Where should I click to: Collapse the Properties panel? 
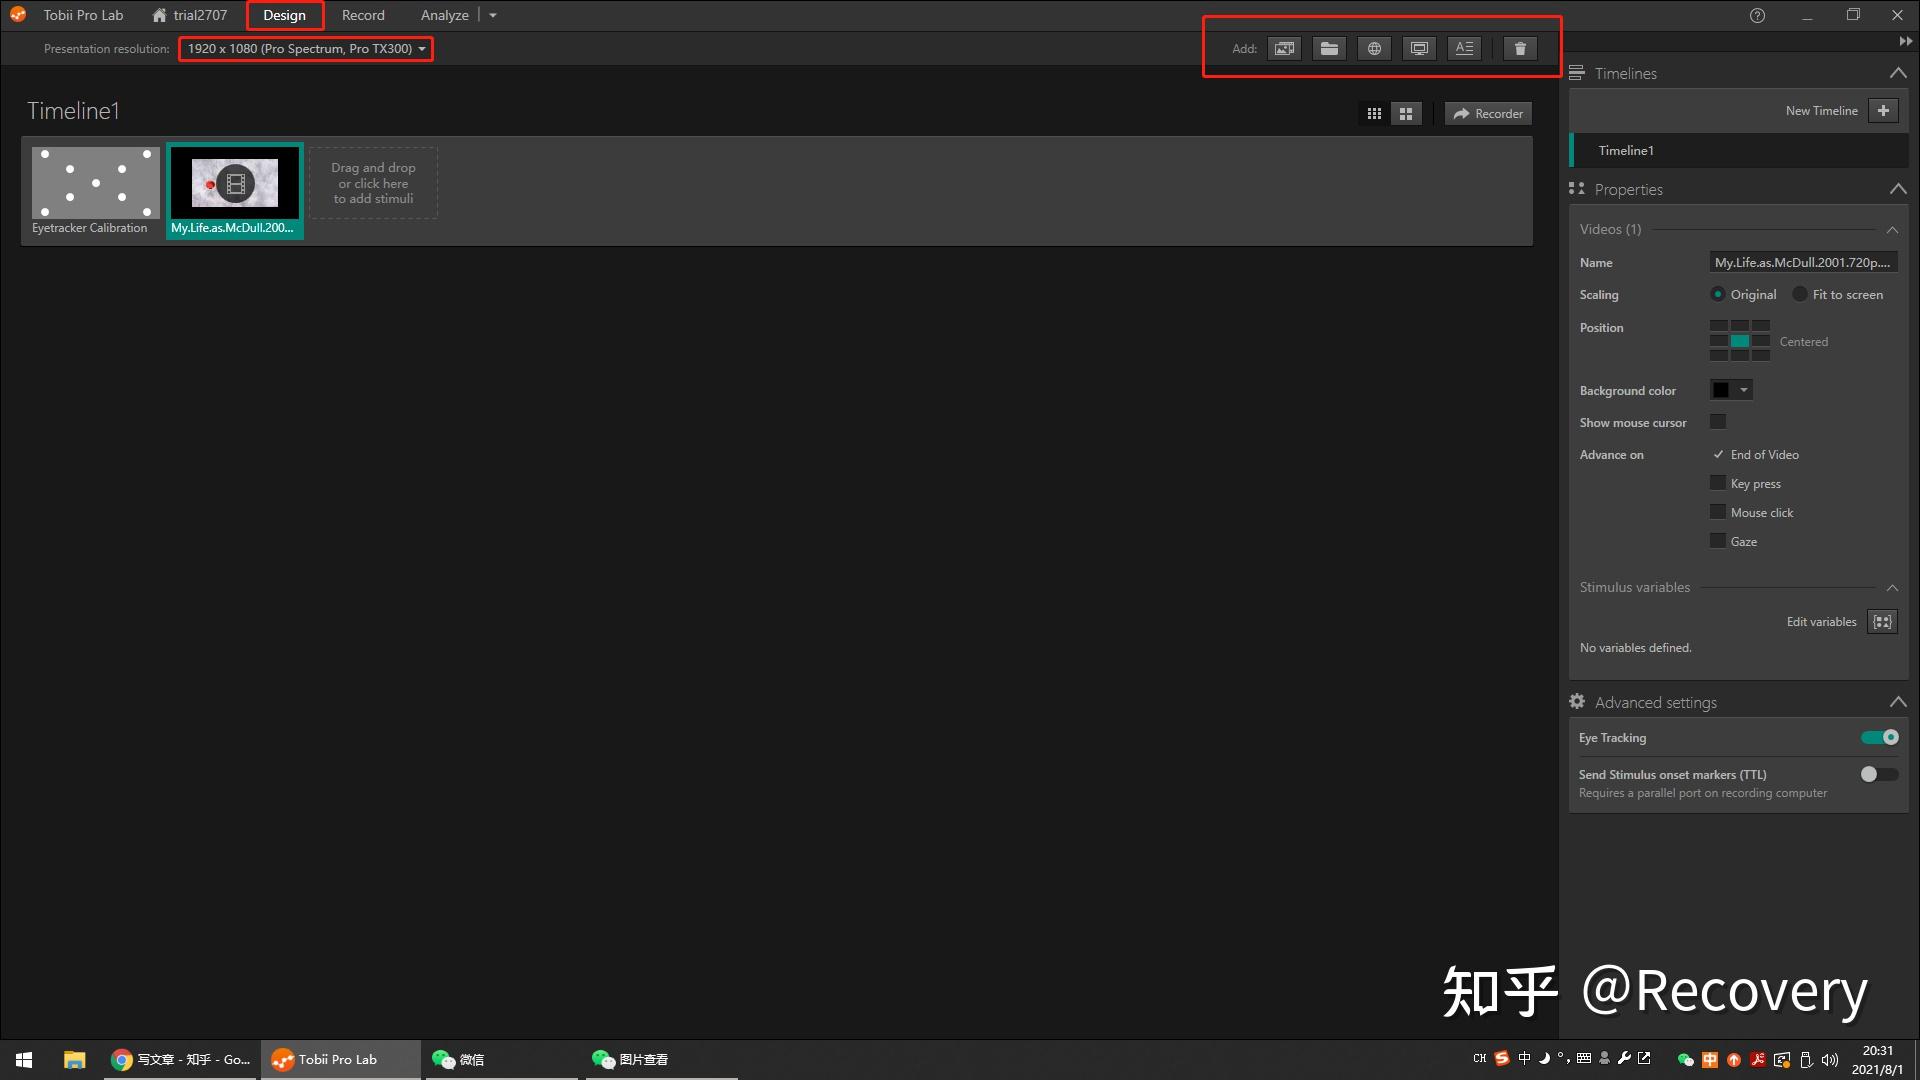pyautogui.click(x=1897, y=189)
